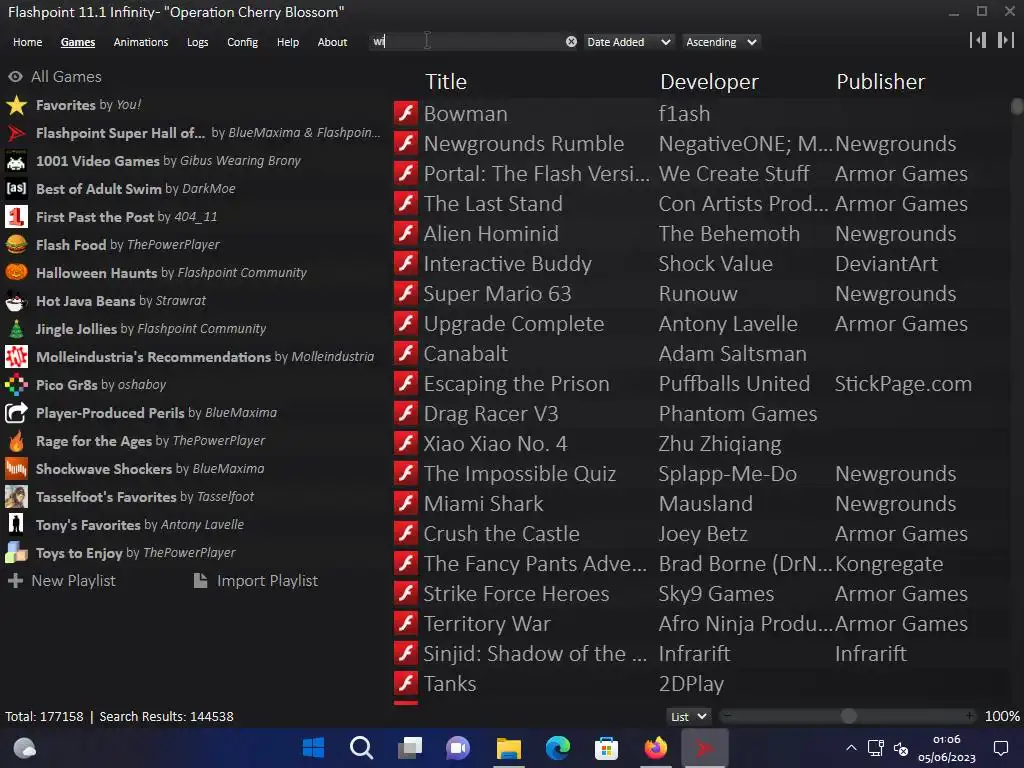Select Miami Shark in the list
Image resolution: width=1024 pixels, height=768 pixels.
point(699,504)
